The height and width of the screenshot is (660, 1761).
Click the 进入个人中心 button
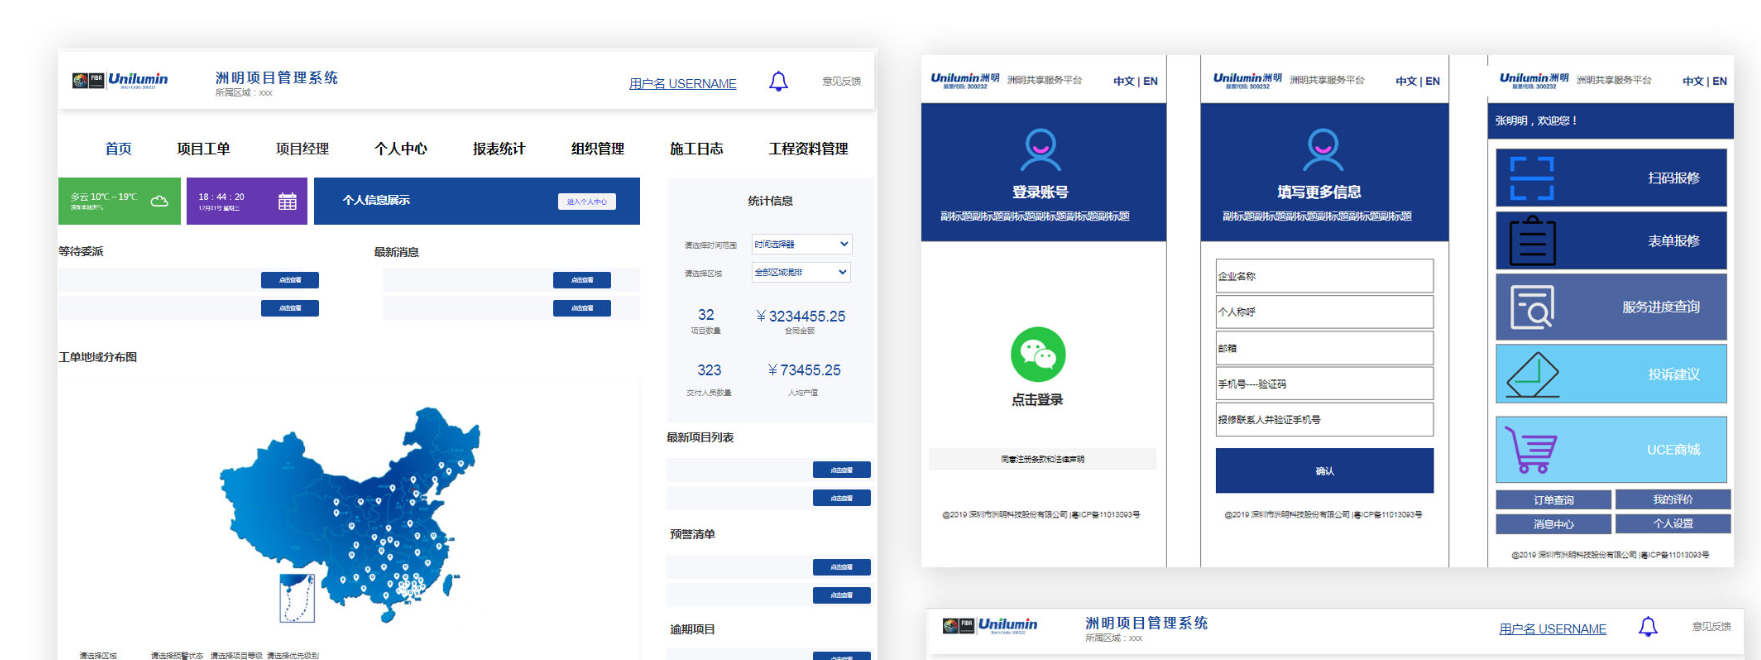[587, 202]
